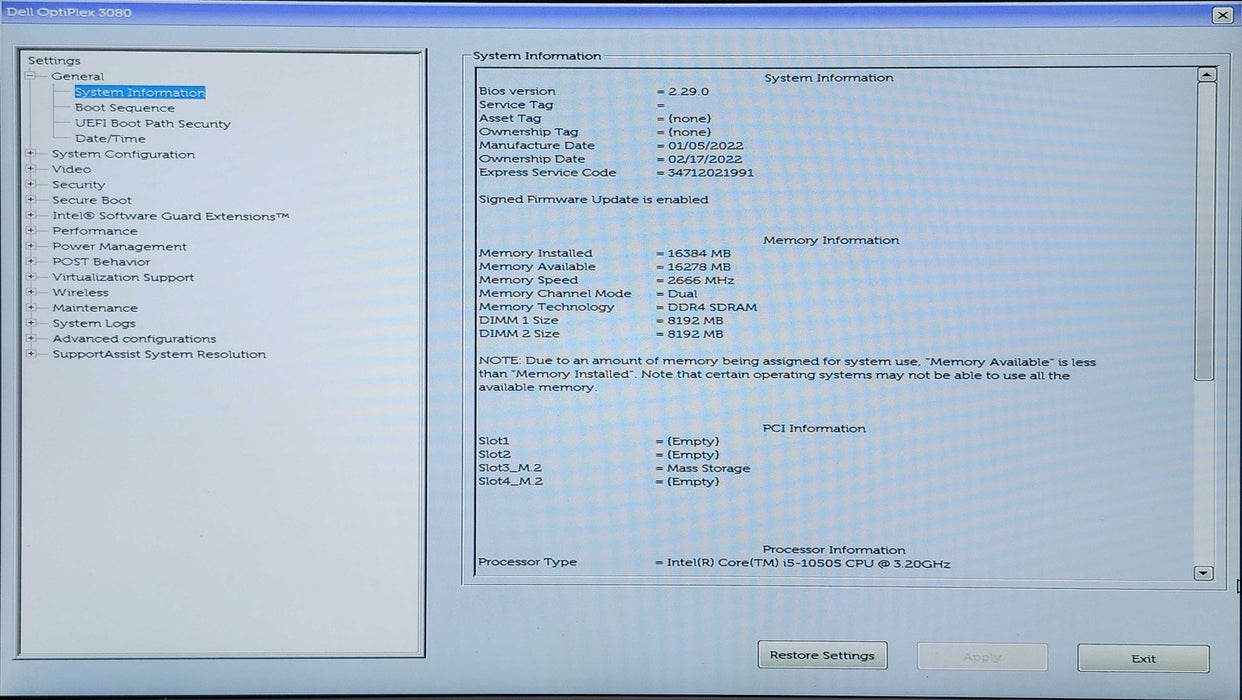Expand the System Configuration node
The width and height of the screenshot is (1242, 700).
[x=31, y=154]
